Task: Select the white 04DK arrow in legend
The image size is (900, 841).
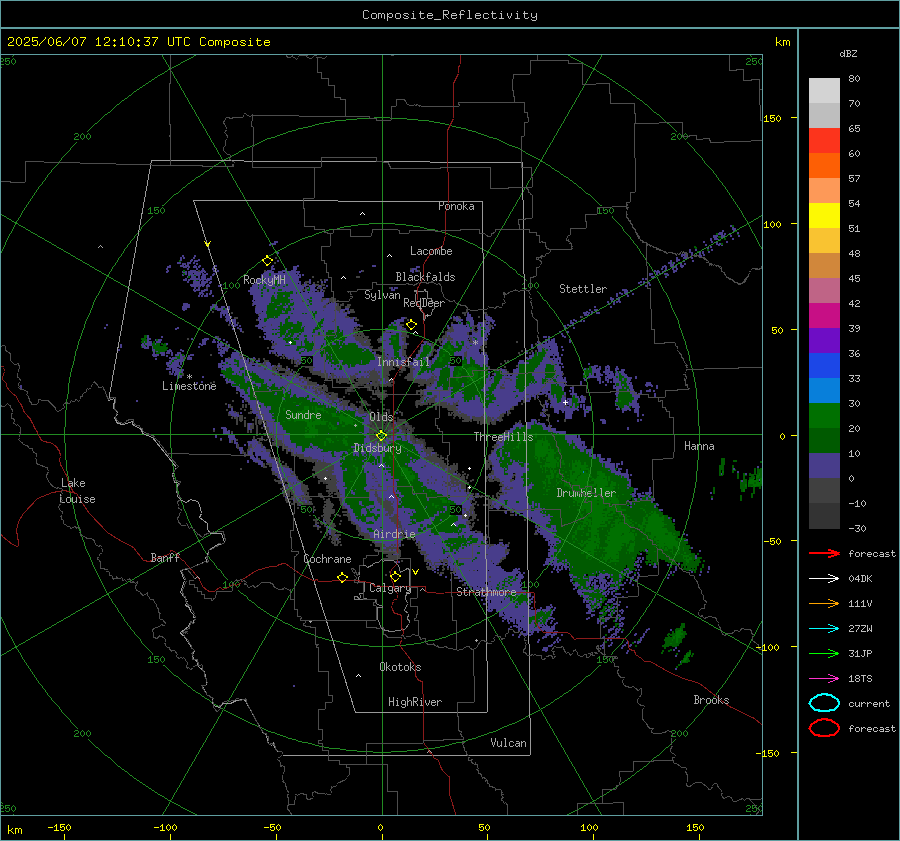Action: coord(824,578)
